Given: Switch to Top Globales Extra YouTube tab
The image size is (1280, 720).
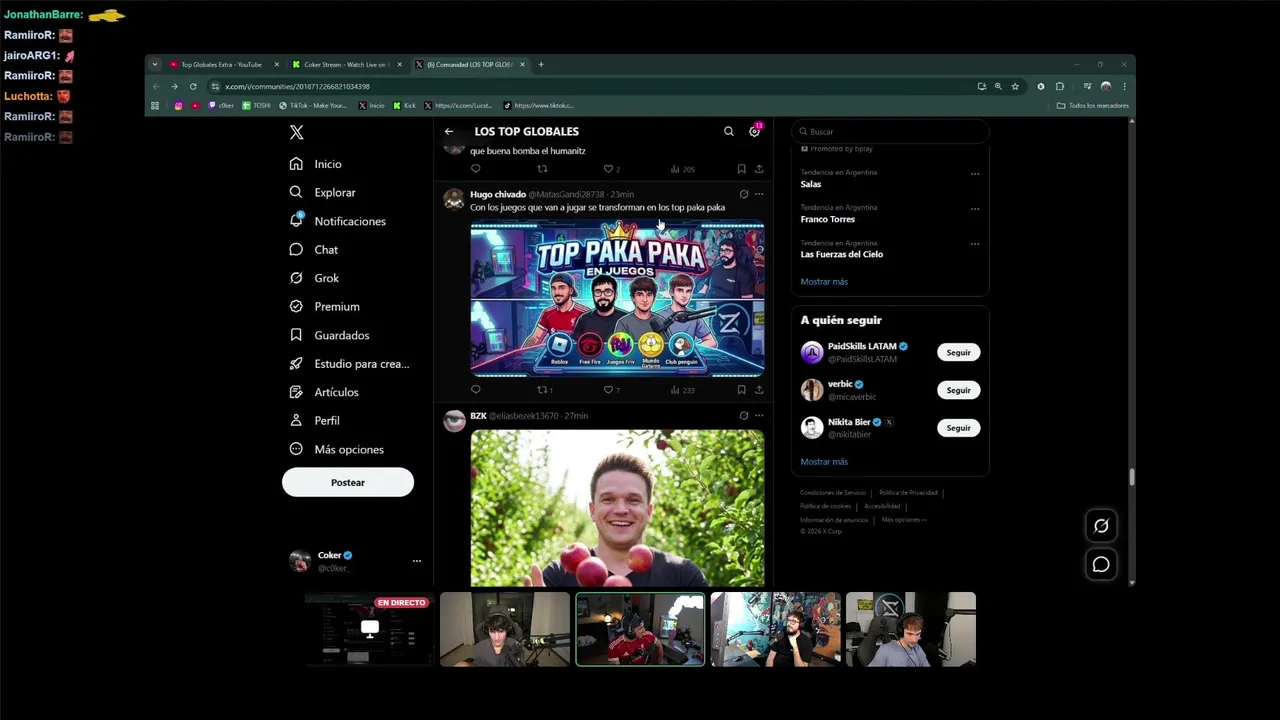Looking at the screenshot, I should click(223, 64).
